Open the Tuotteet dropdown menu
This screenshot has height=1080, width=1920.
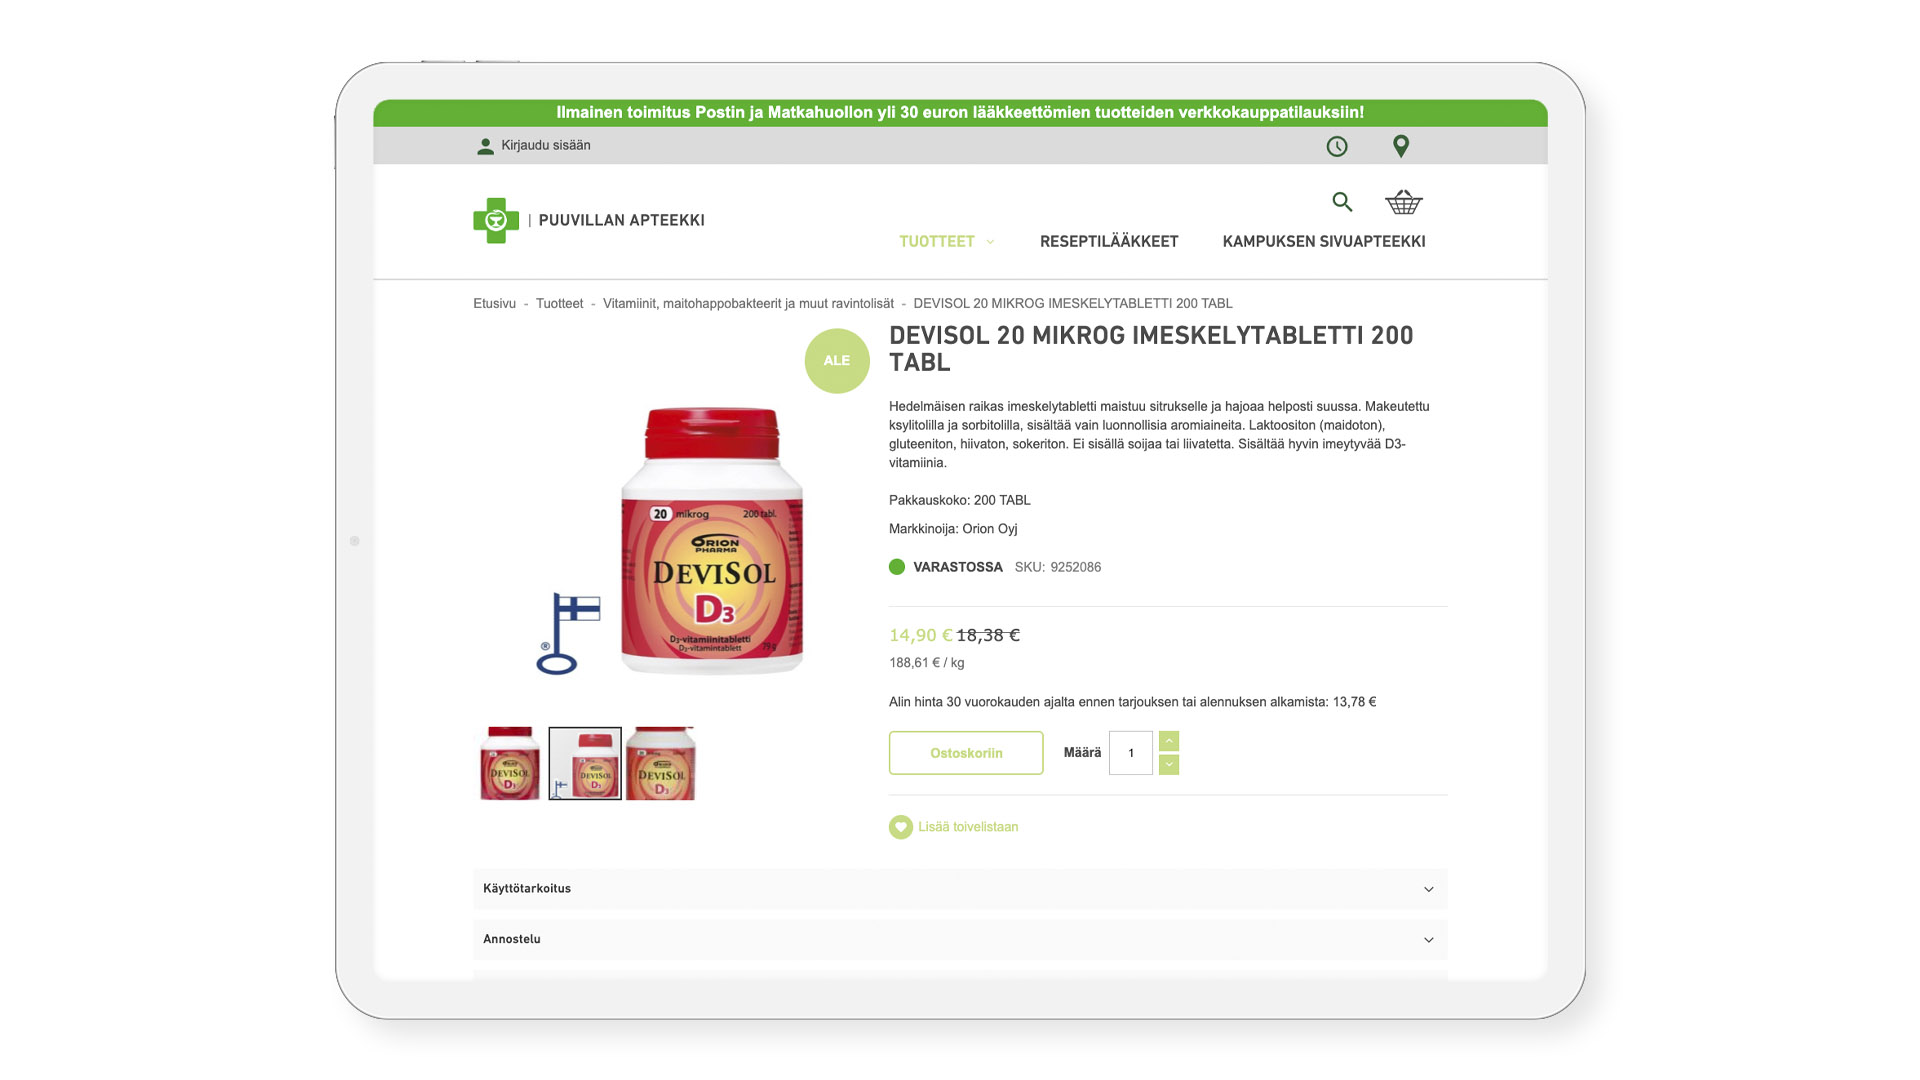(947, 242)
